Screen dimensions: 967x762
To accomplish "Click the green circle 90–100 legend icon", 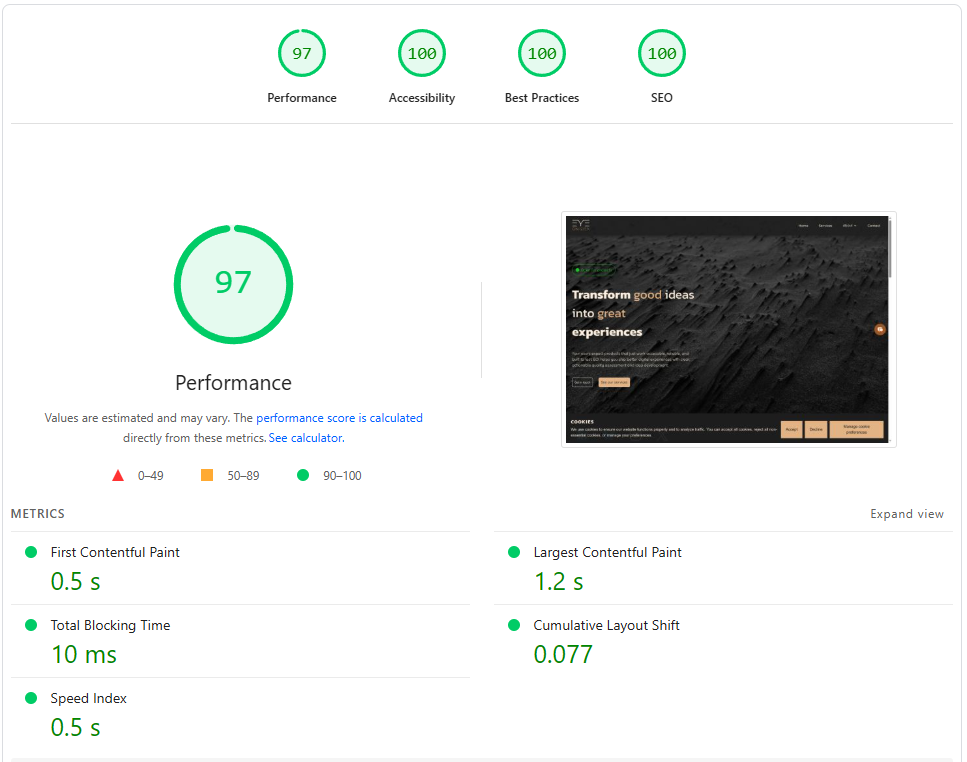I will click(x=303, y=476).
